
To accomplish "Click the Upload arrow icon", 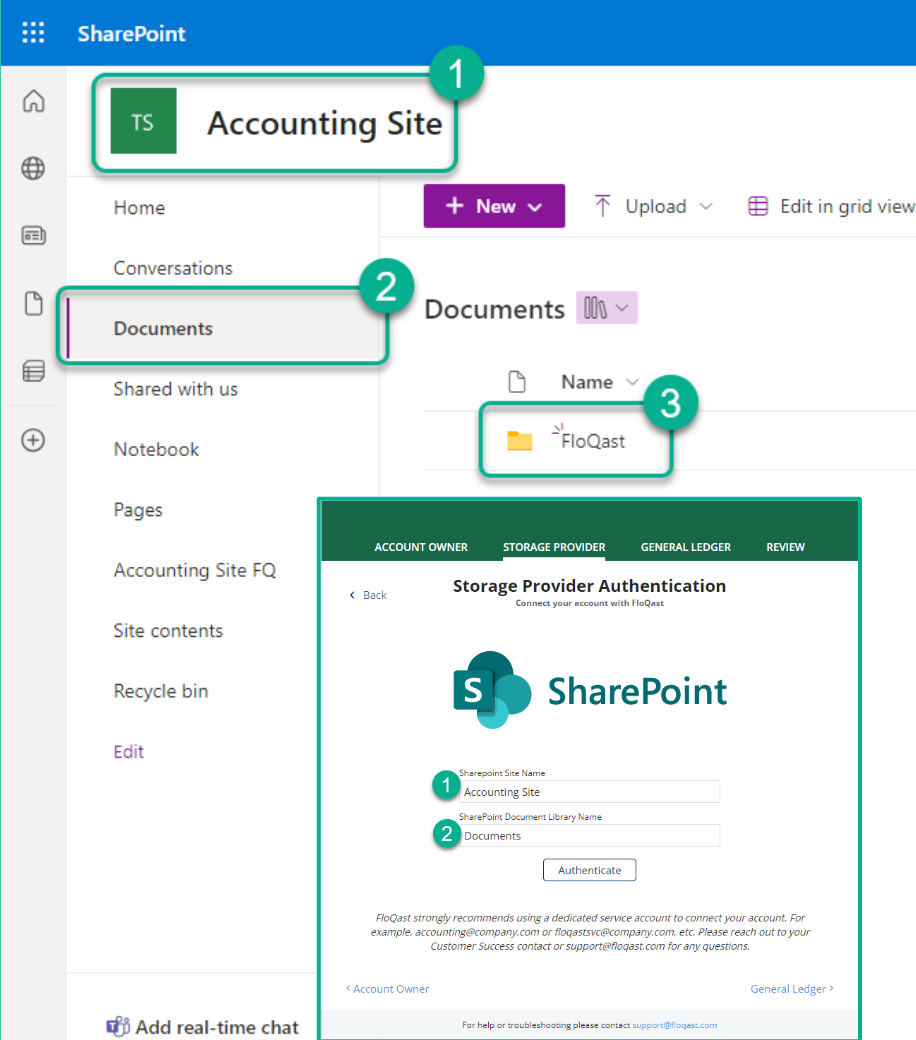I will tap(602, 206).
